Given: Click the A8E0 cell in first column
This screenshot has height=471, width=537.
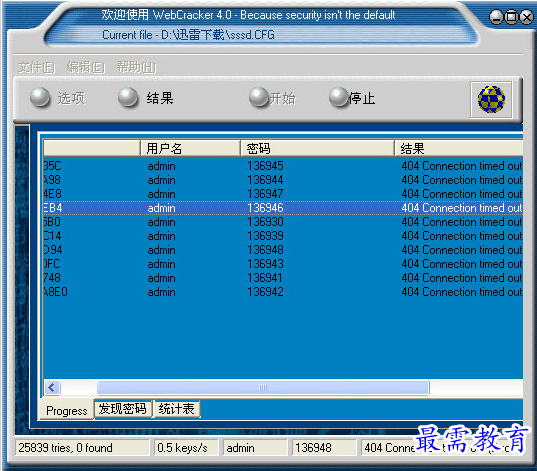Looking at the screenshot, I should tap(55, 292).
